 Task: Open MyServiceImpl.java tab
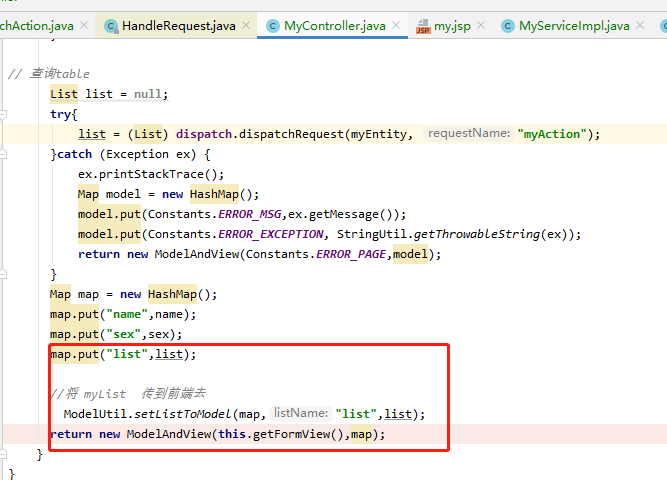click(x=574, y=26)
